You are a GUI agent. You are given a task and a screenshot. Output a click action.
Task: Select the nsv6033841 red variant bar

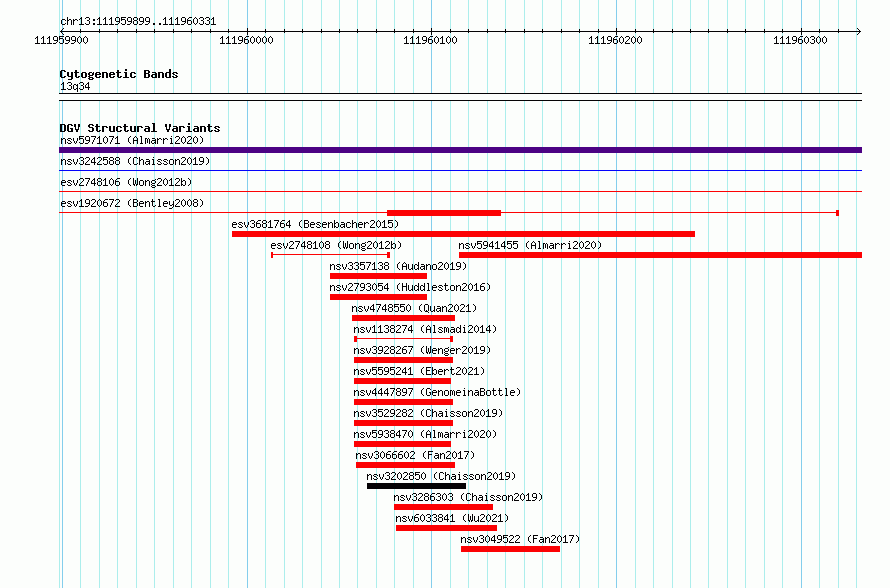(447, 528)
